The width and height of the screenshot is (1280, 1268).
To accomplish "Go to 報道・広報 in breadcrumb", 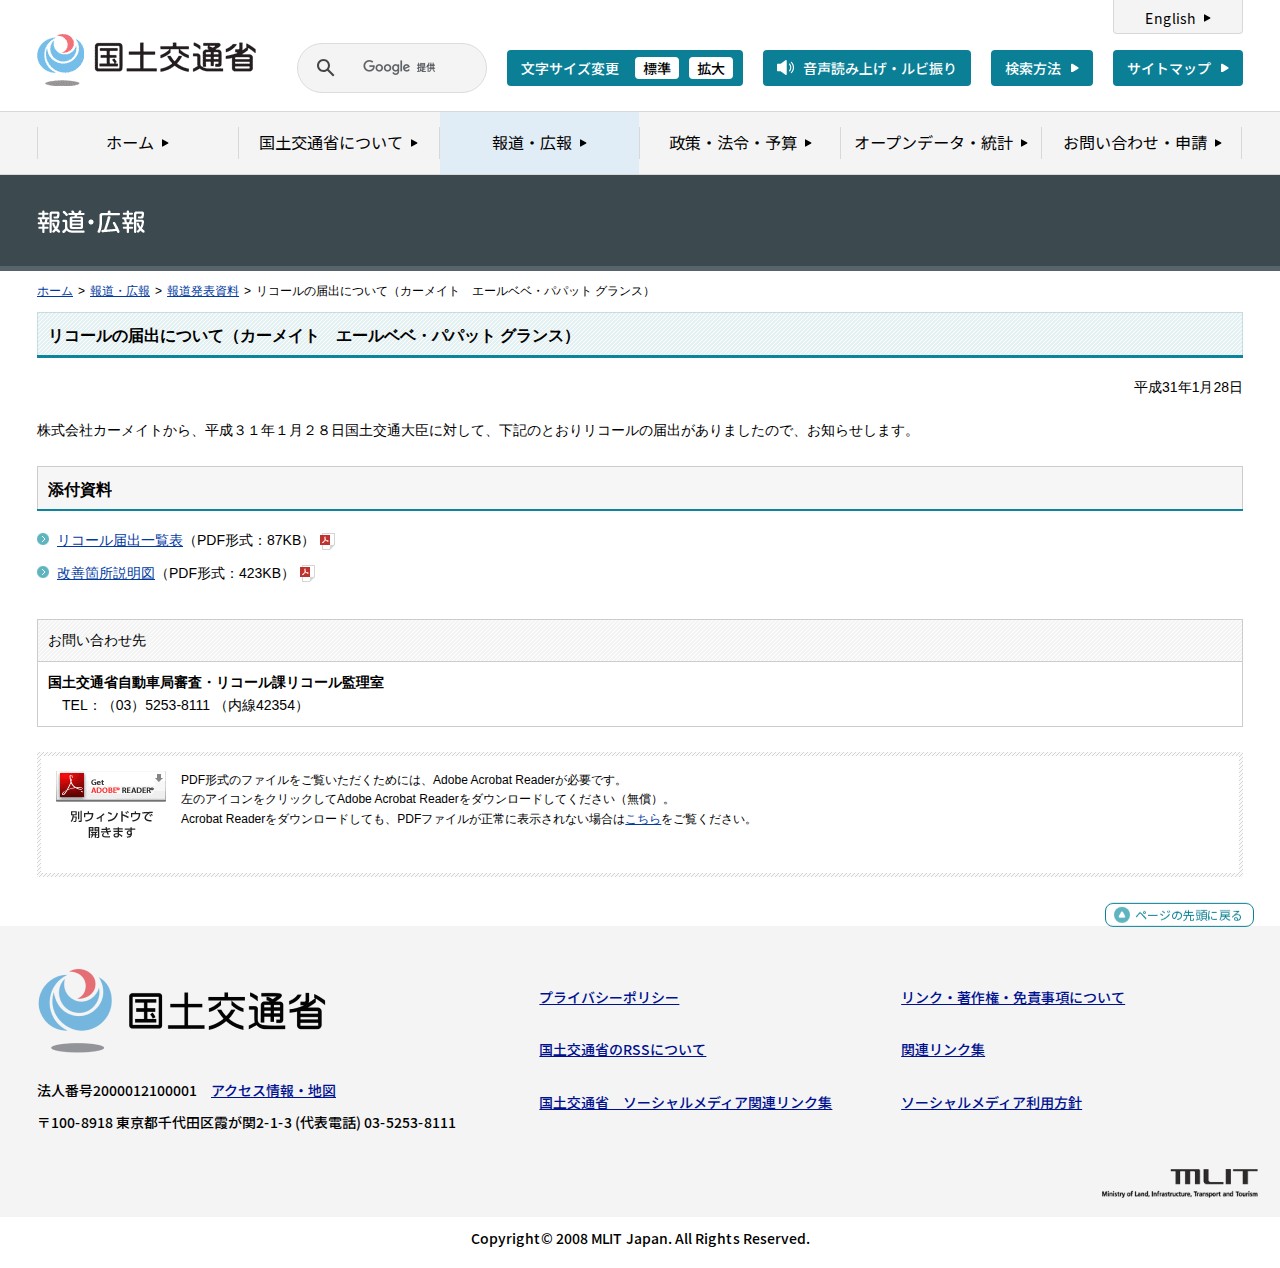I will (x=120, y=291).
